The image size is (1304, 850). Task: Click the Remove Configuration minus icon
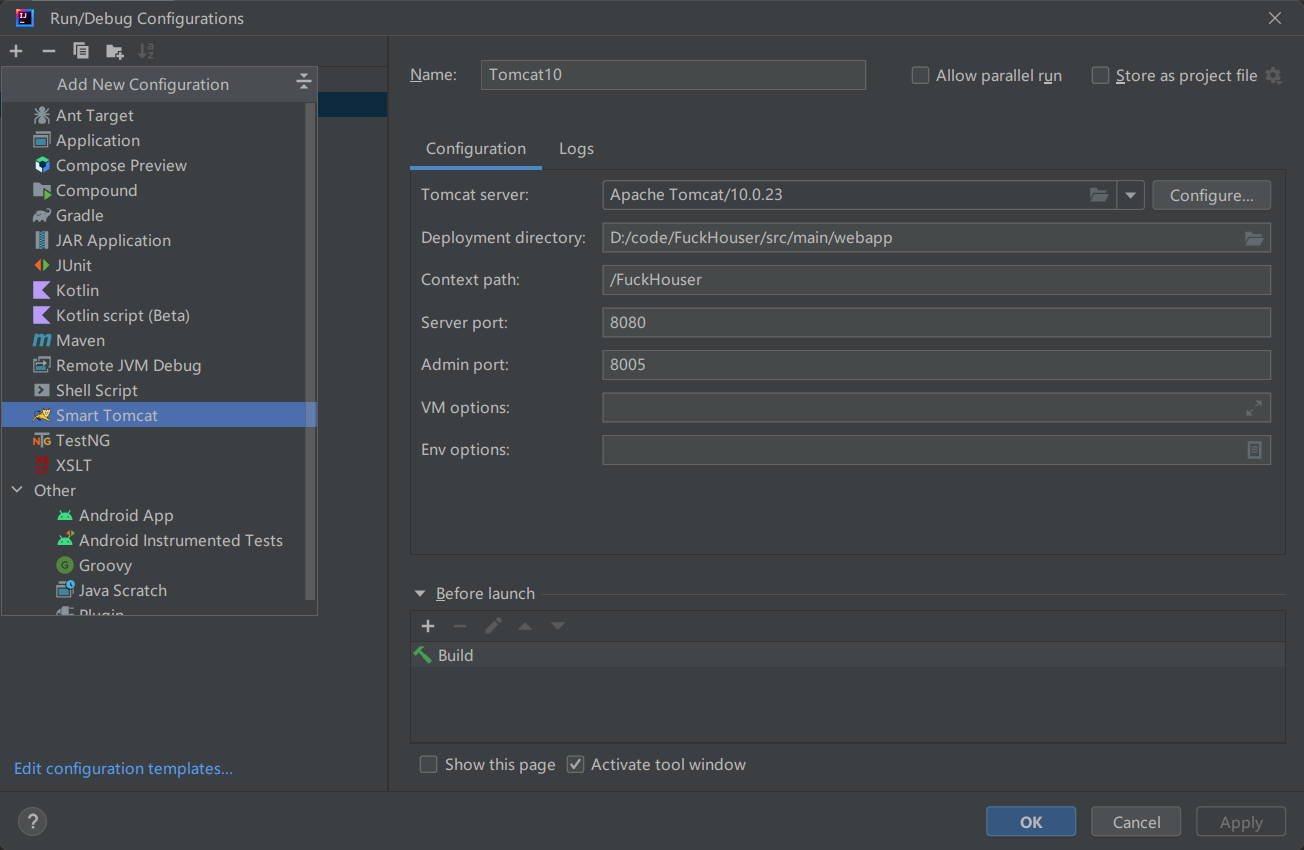coord(48,51)
